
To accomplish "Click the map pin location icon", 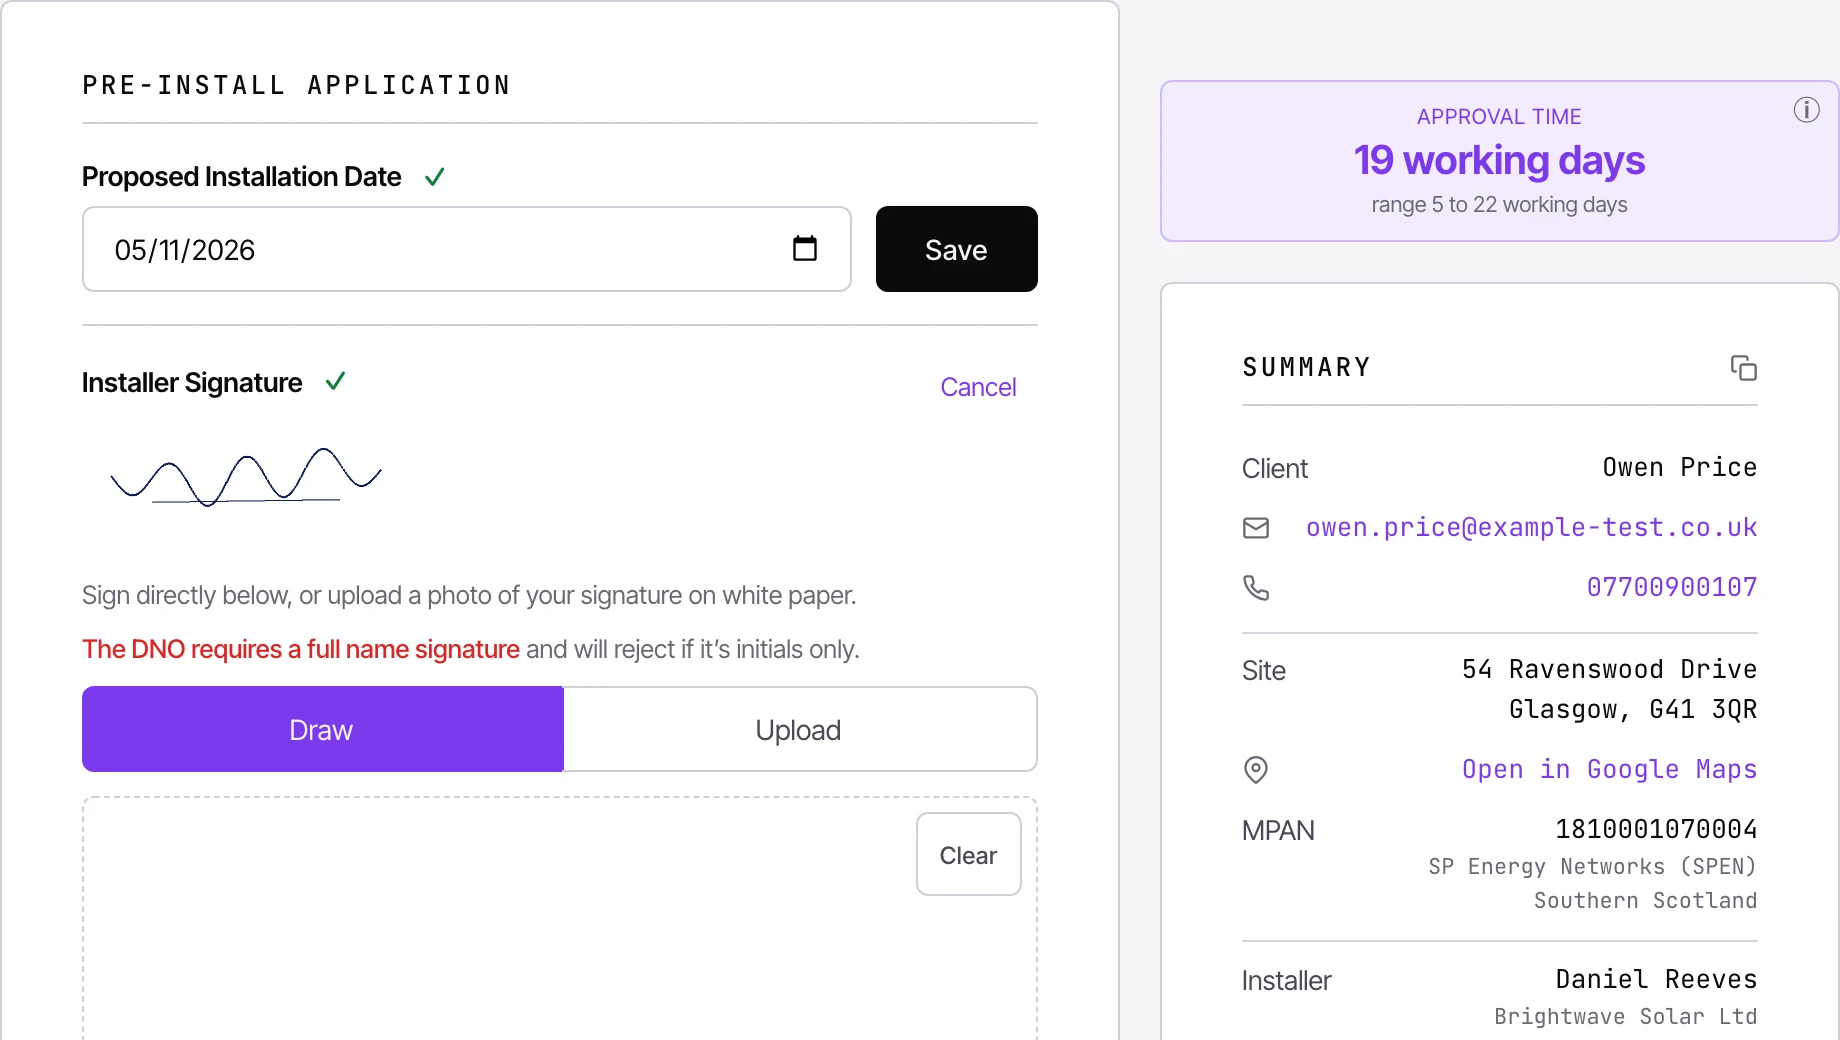I will coord(1256,769).
